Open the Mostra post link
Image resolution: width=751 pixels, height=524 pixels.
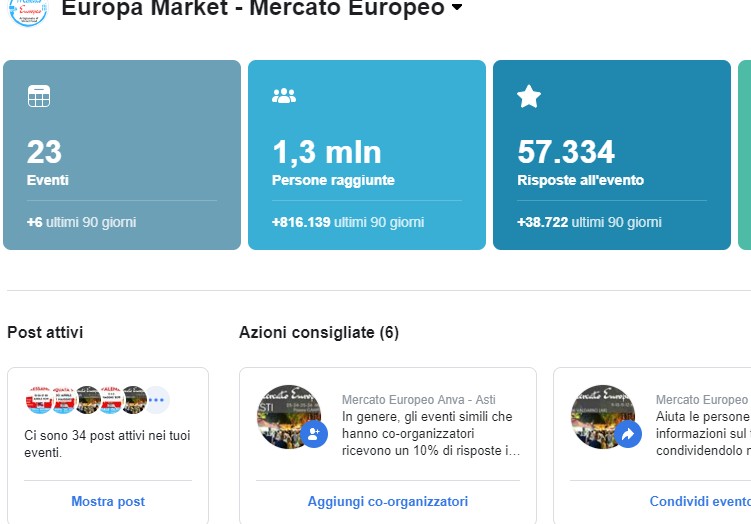coord(108,501)
